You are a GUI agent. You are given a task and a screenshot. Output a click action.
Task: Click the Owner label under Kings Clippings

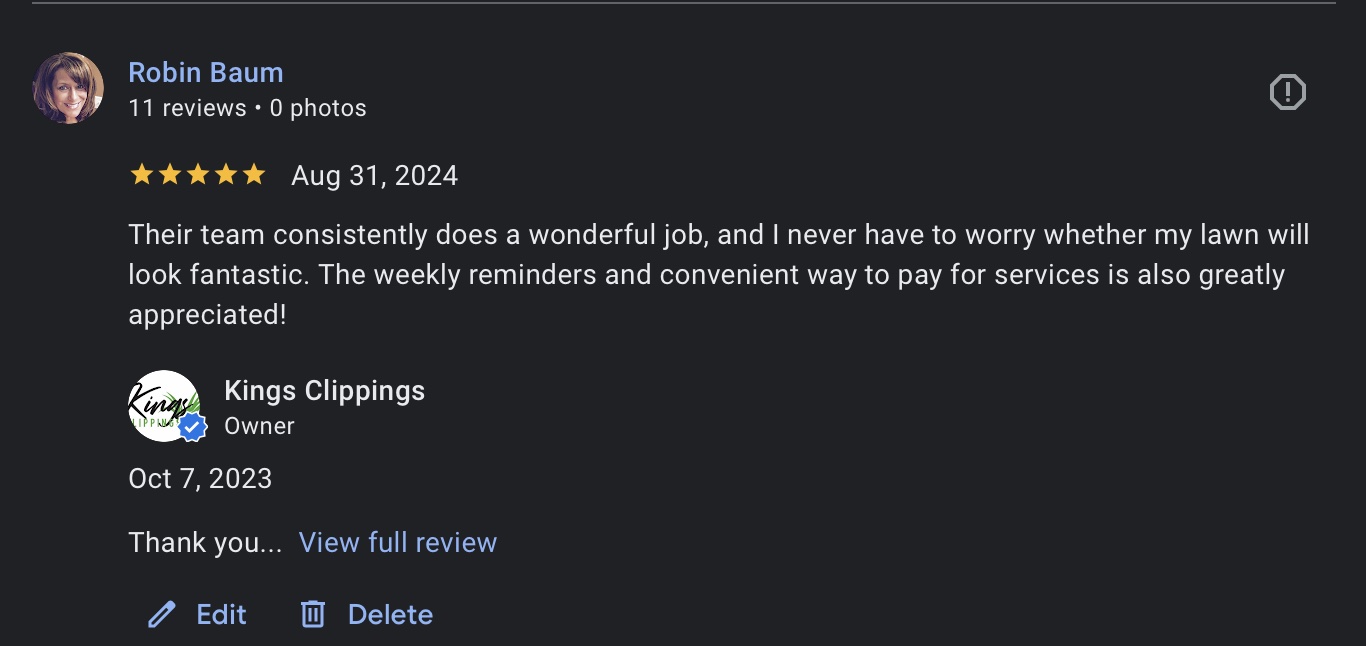[259, 425]
